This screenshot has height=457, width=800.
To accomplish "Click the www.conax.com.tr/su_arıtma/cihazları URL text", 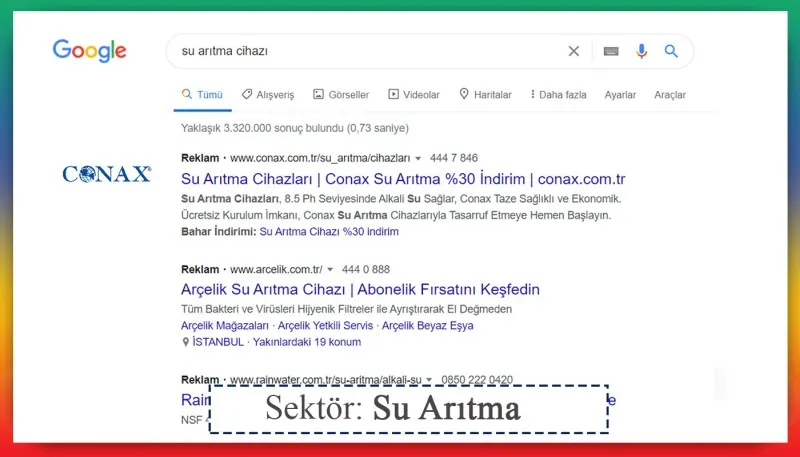I will pyautogui.click(x=320, y=158).
